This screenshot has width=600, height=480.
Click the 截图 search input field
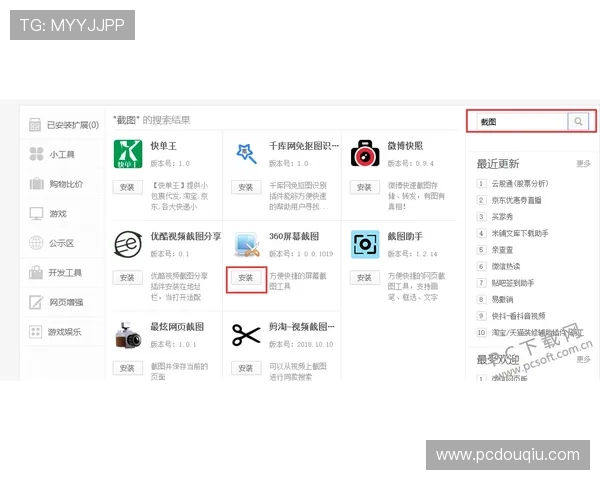pyautogui.click(x=520, y=122)
